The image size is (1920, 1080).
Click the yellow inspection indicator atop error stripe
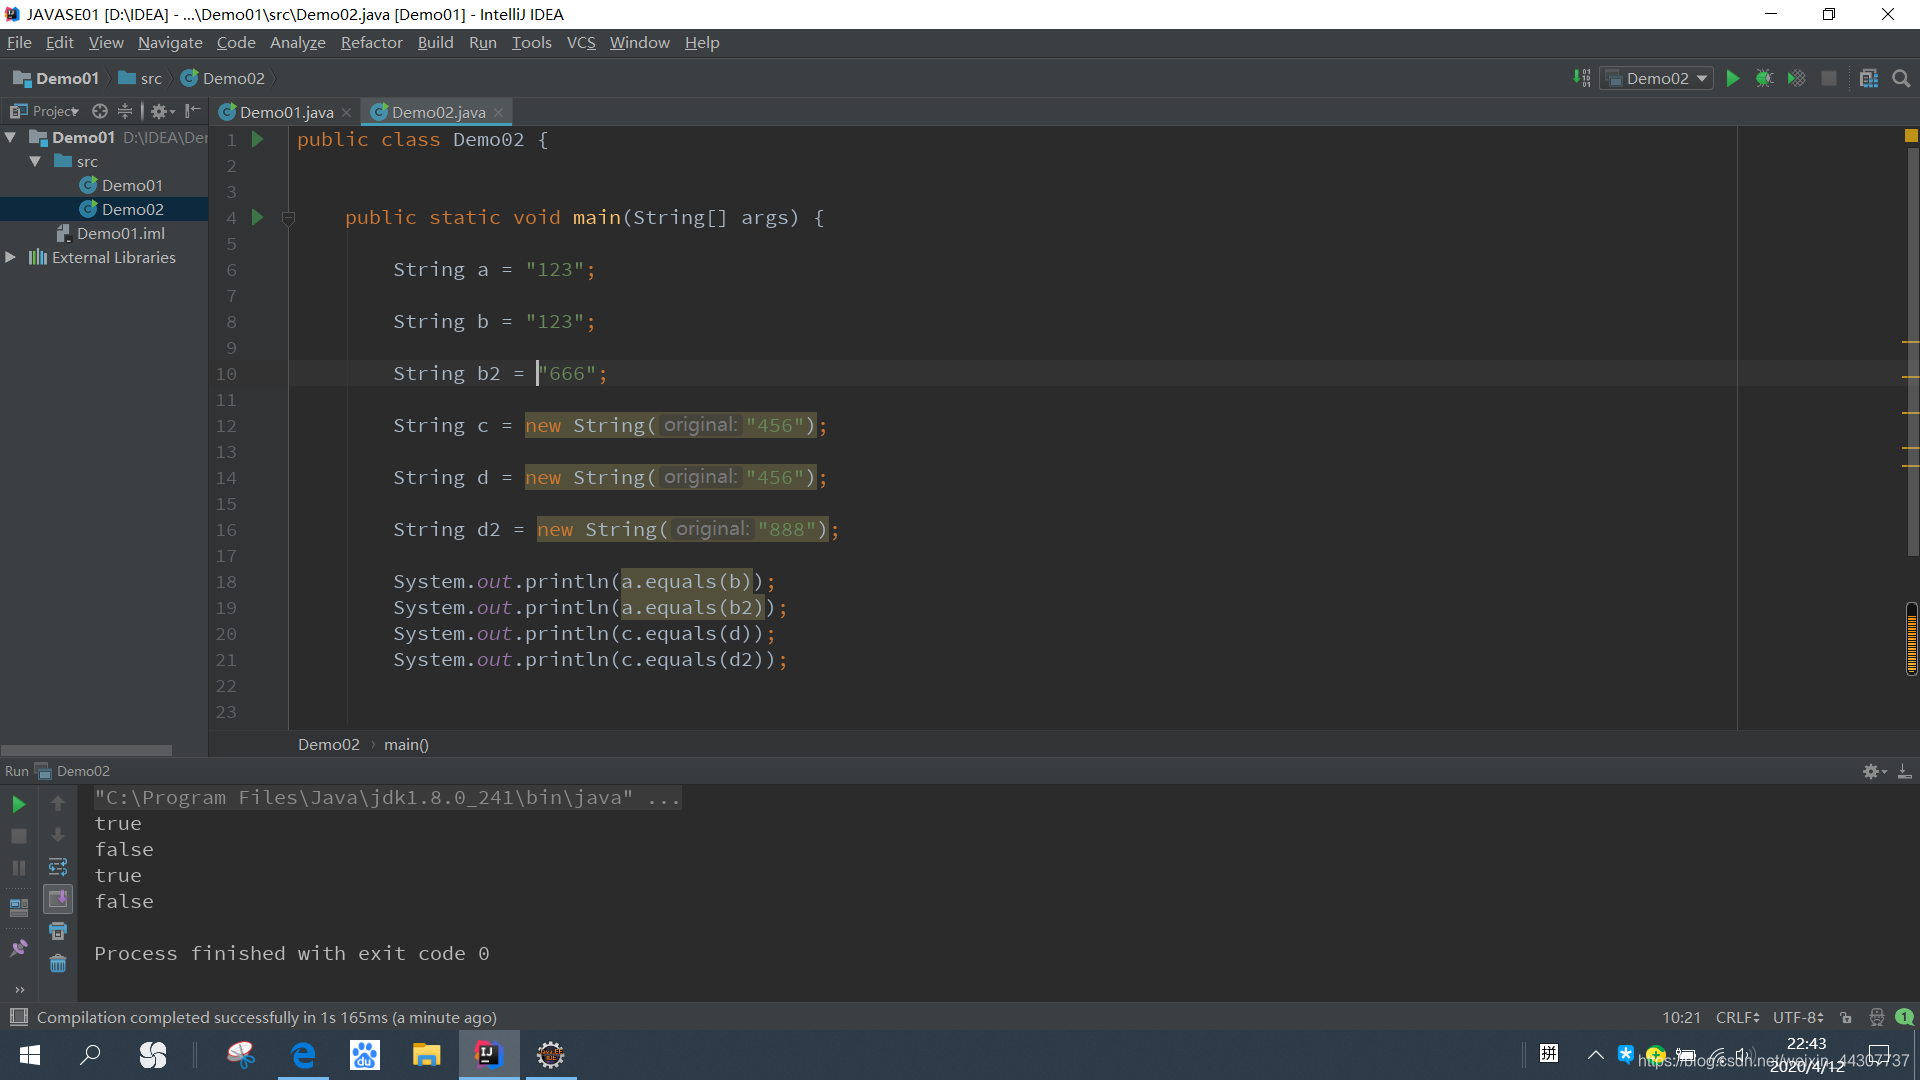click(x=1911, y=135)
